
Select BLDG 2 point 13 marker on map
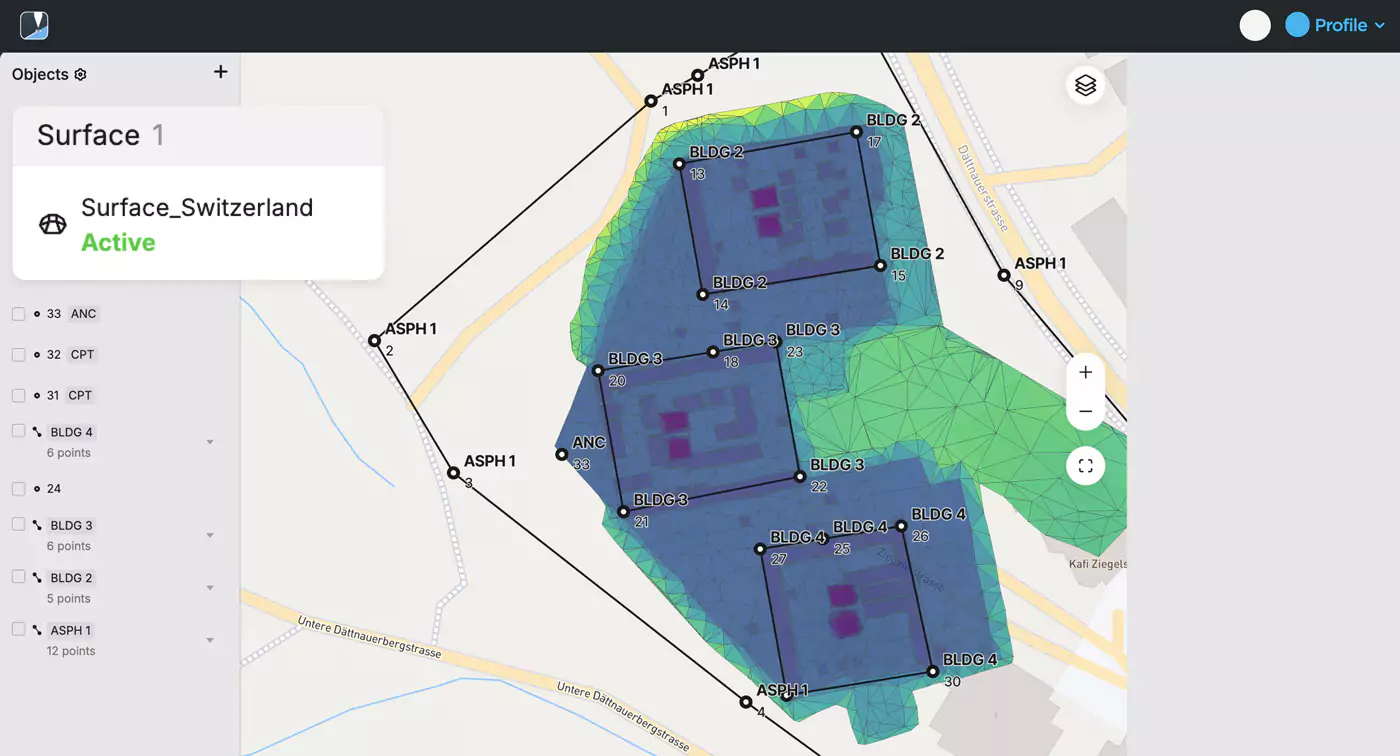pos(679,164)
